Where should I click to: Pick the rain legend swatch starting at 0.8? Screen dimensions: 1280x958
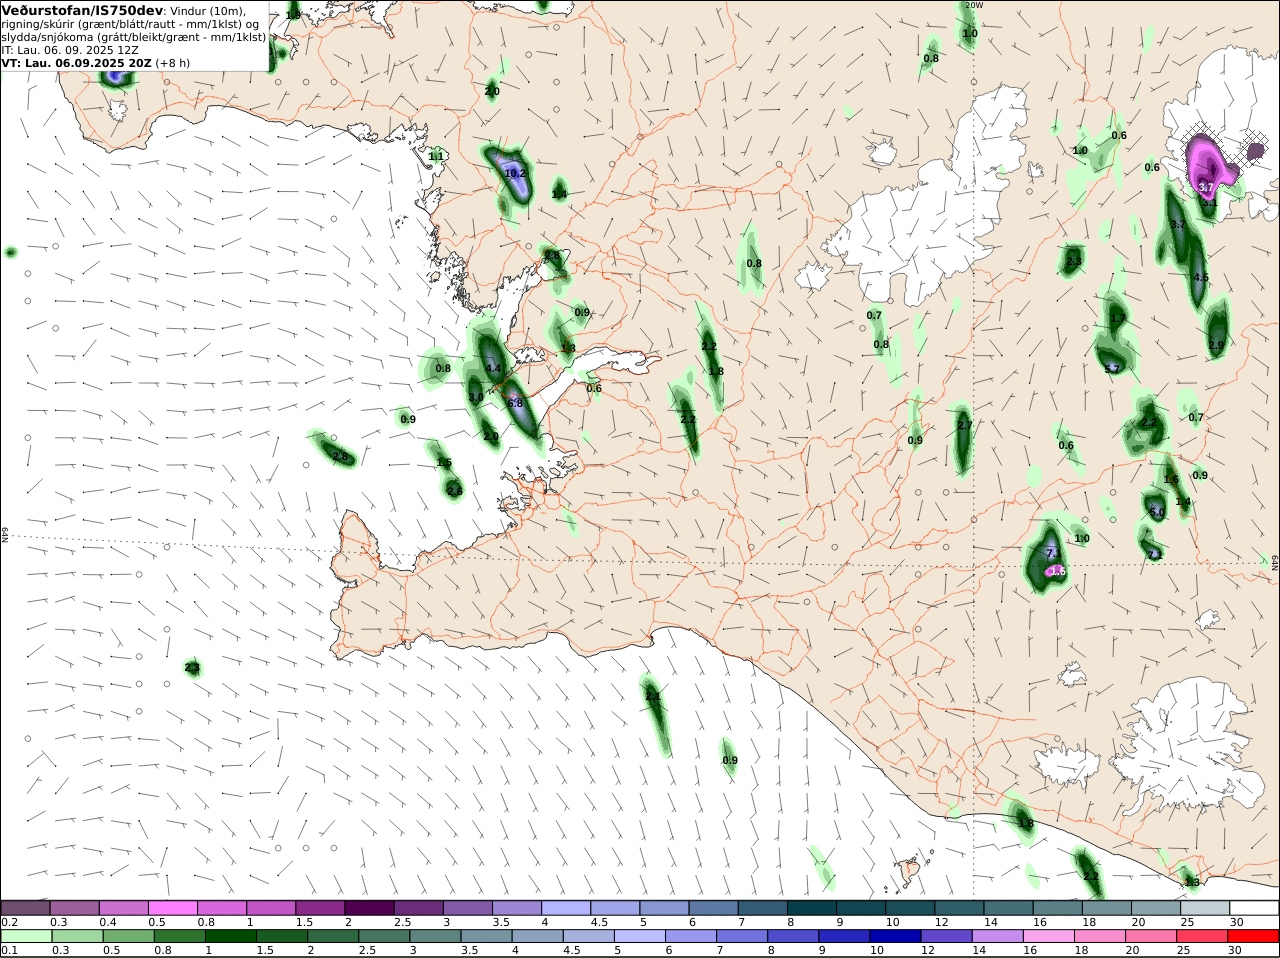point(180,936)
